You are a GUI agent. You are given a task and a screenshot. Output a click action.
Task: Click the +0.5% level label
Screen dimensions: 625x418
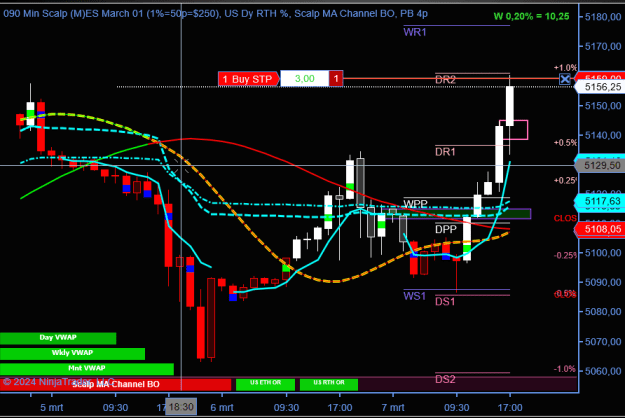[x=565, y=143]
